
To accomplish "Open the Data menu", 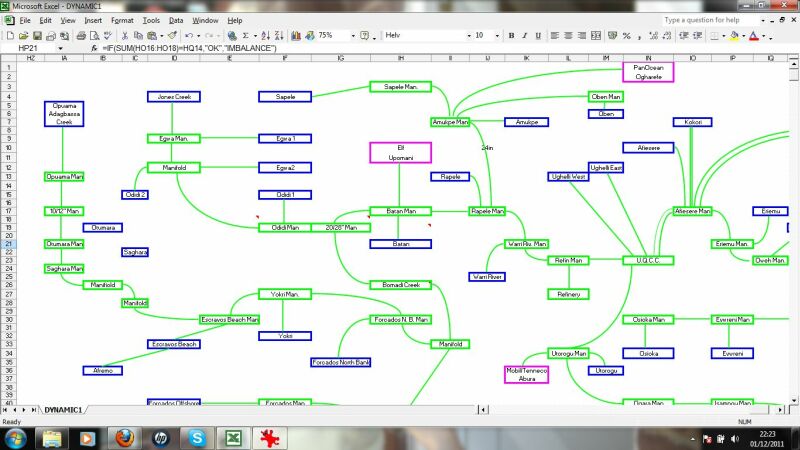I will pyautogui.click(x=176, y=20).
